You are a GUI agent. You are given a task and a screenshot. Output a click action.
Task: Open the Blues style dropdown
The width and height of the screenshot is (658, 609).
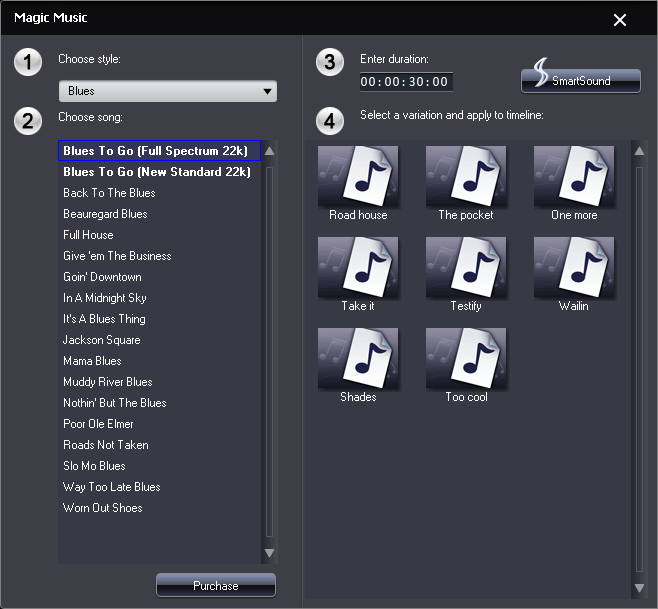(x=167, y=91)
